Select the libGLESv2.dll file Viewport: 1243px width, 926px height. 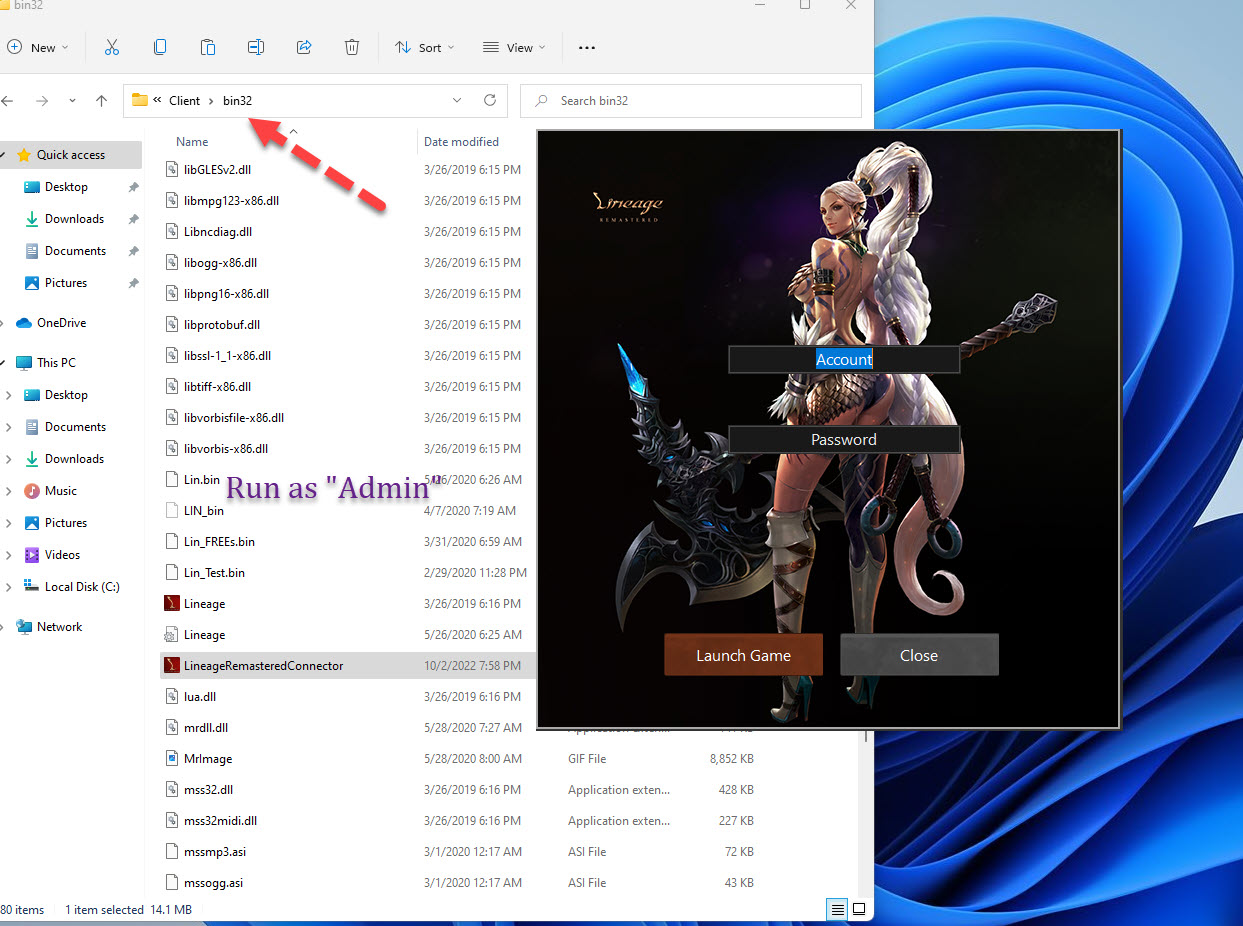pyautogui.click(x=217, y=170)
